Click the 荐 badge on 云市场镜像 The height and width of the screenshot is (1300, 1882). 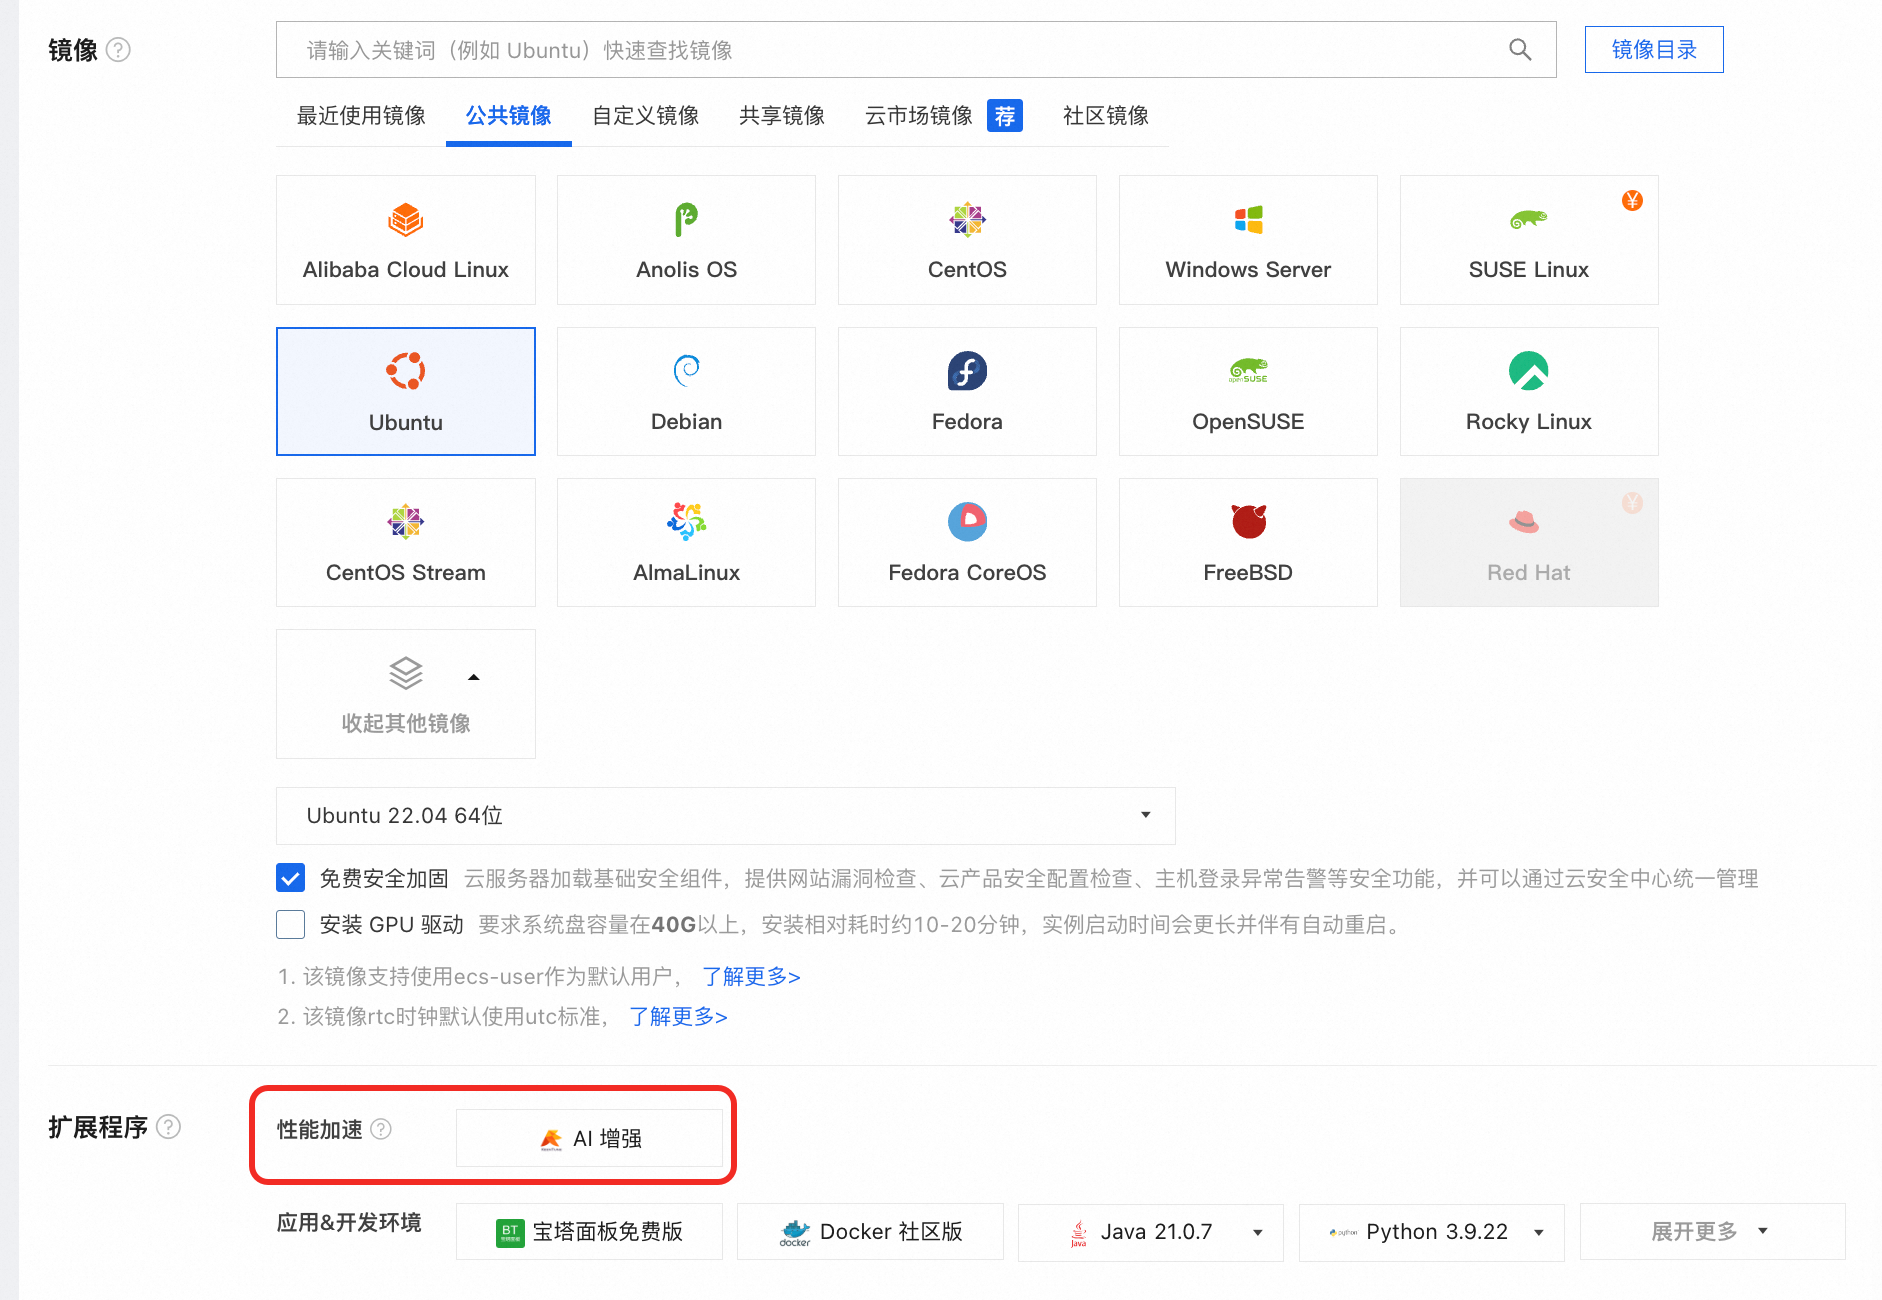(1004, 116)
